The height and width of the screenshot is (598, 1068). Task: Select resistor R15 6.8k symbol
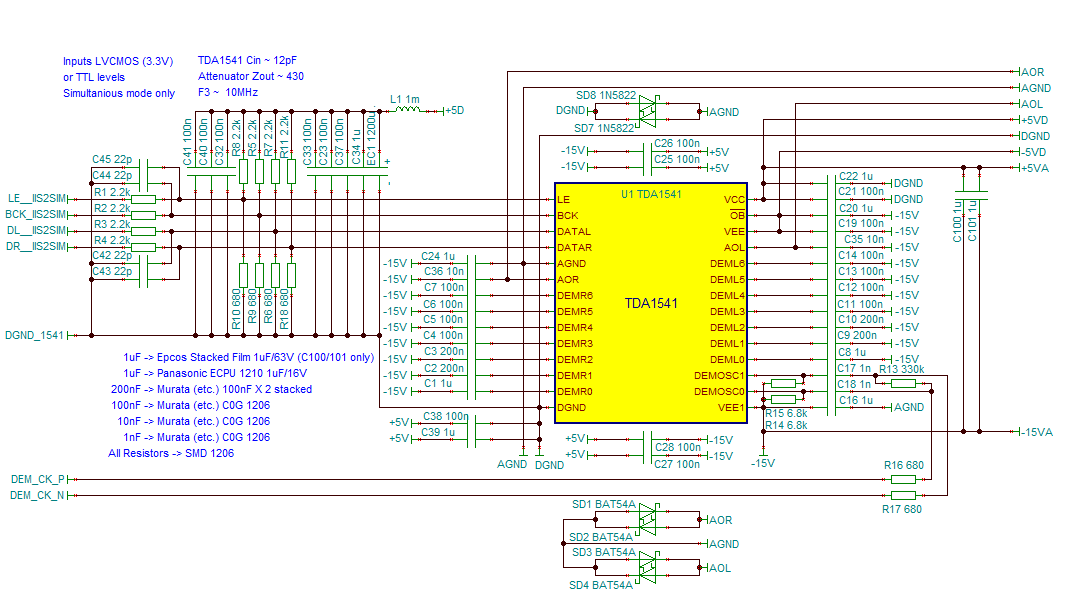(783, 383)
